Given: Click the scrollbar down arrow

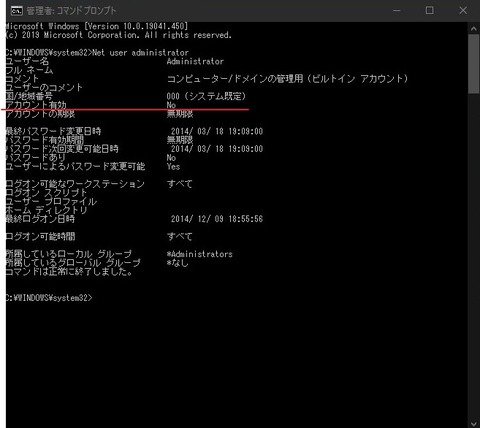Looking at the screenshot, I should tap(474, 423).
